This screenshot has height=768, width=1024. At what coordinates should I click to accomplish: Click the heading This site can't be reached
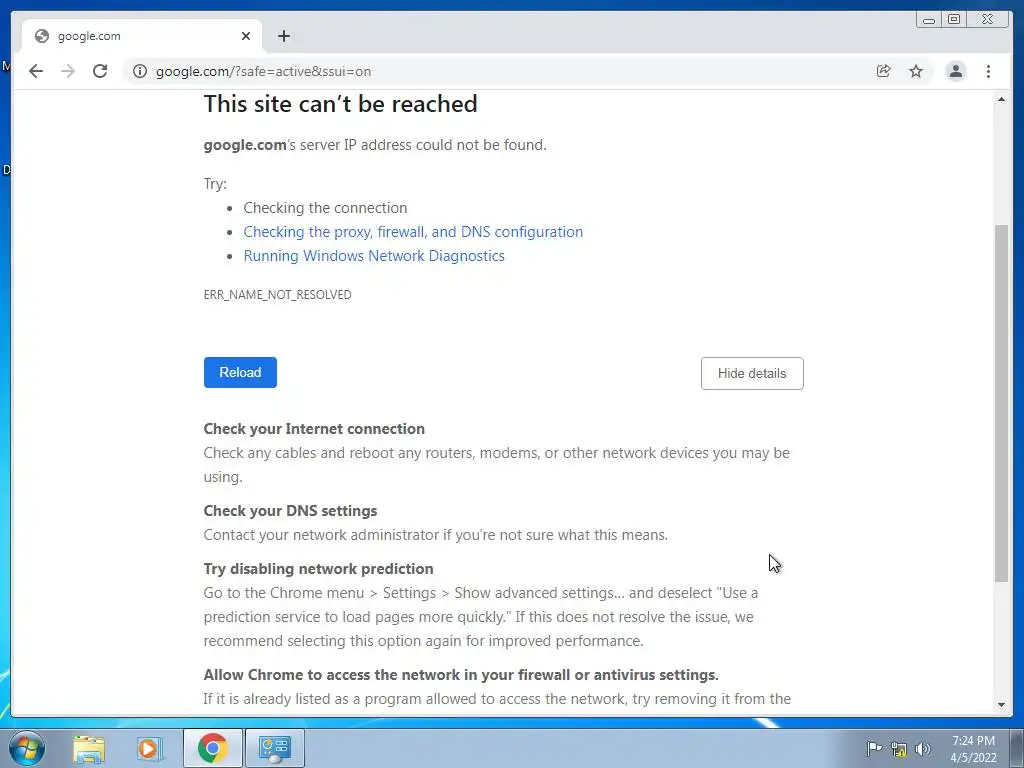[340, 104]
